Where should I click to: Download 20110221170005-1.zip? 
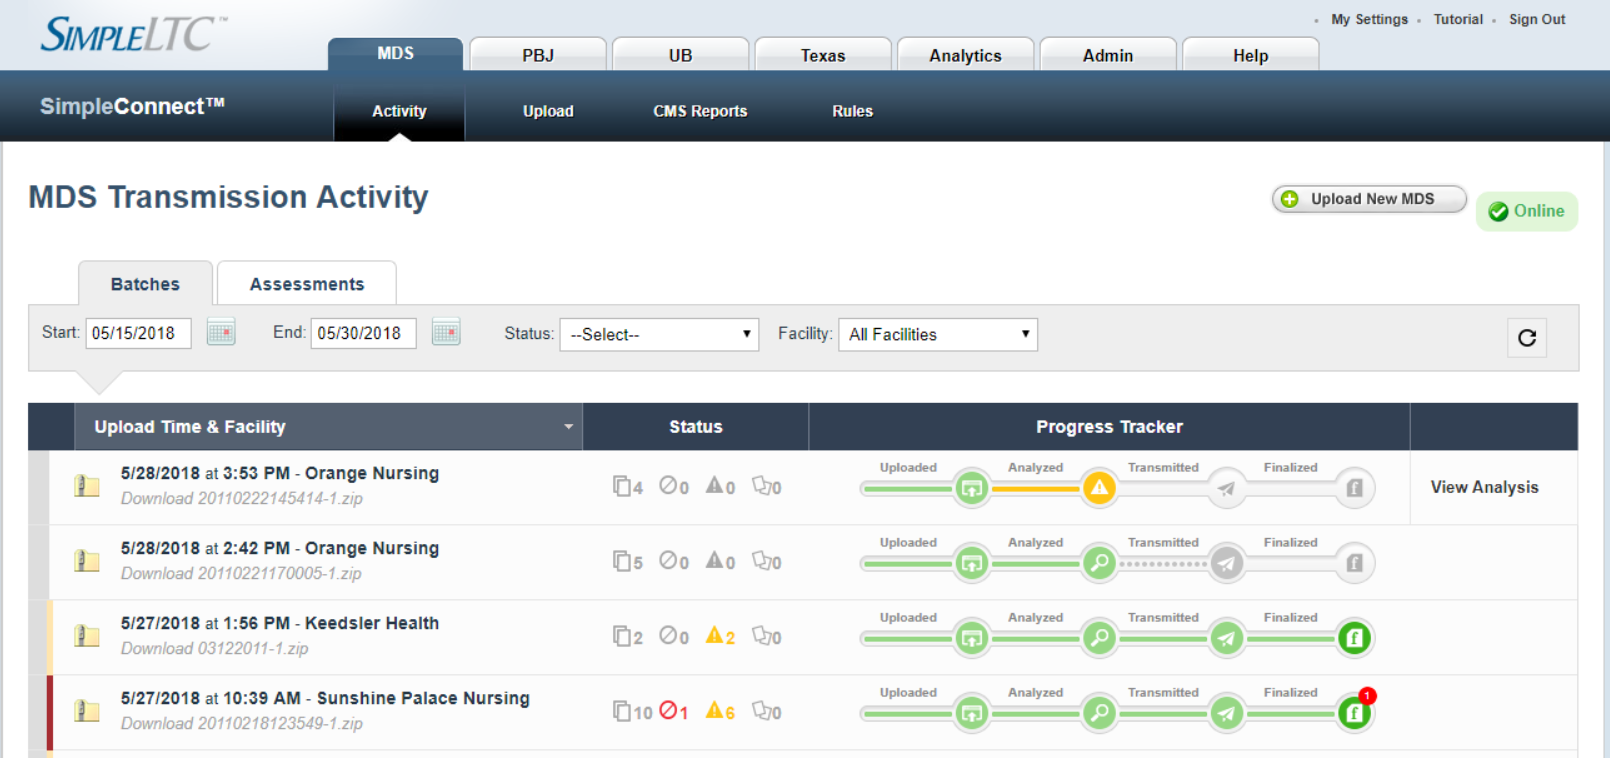pos(241,573)
